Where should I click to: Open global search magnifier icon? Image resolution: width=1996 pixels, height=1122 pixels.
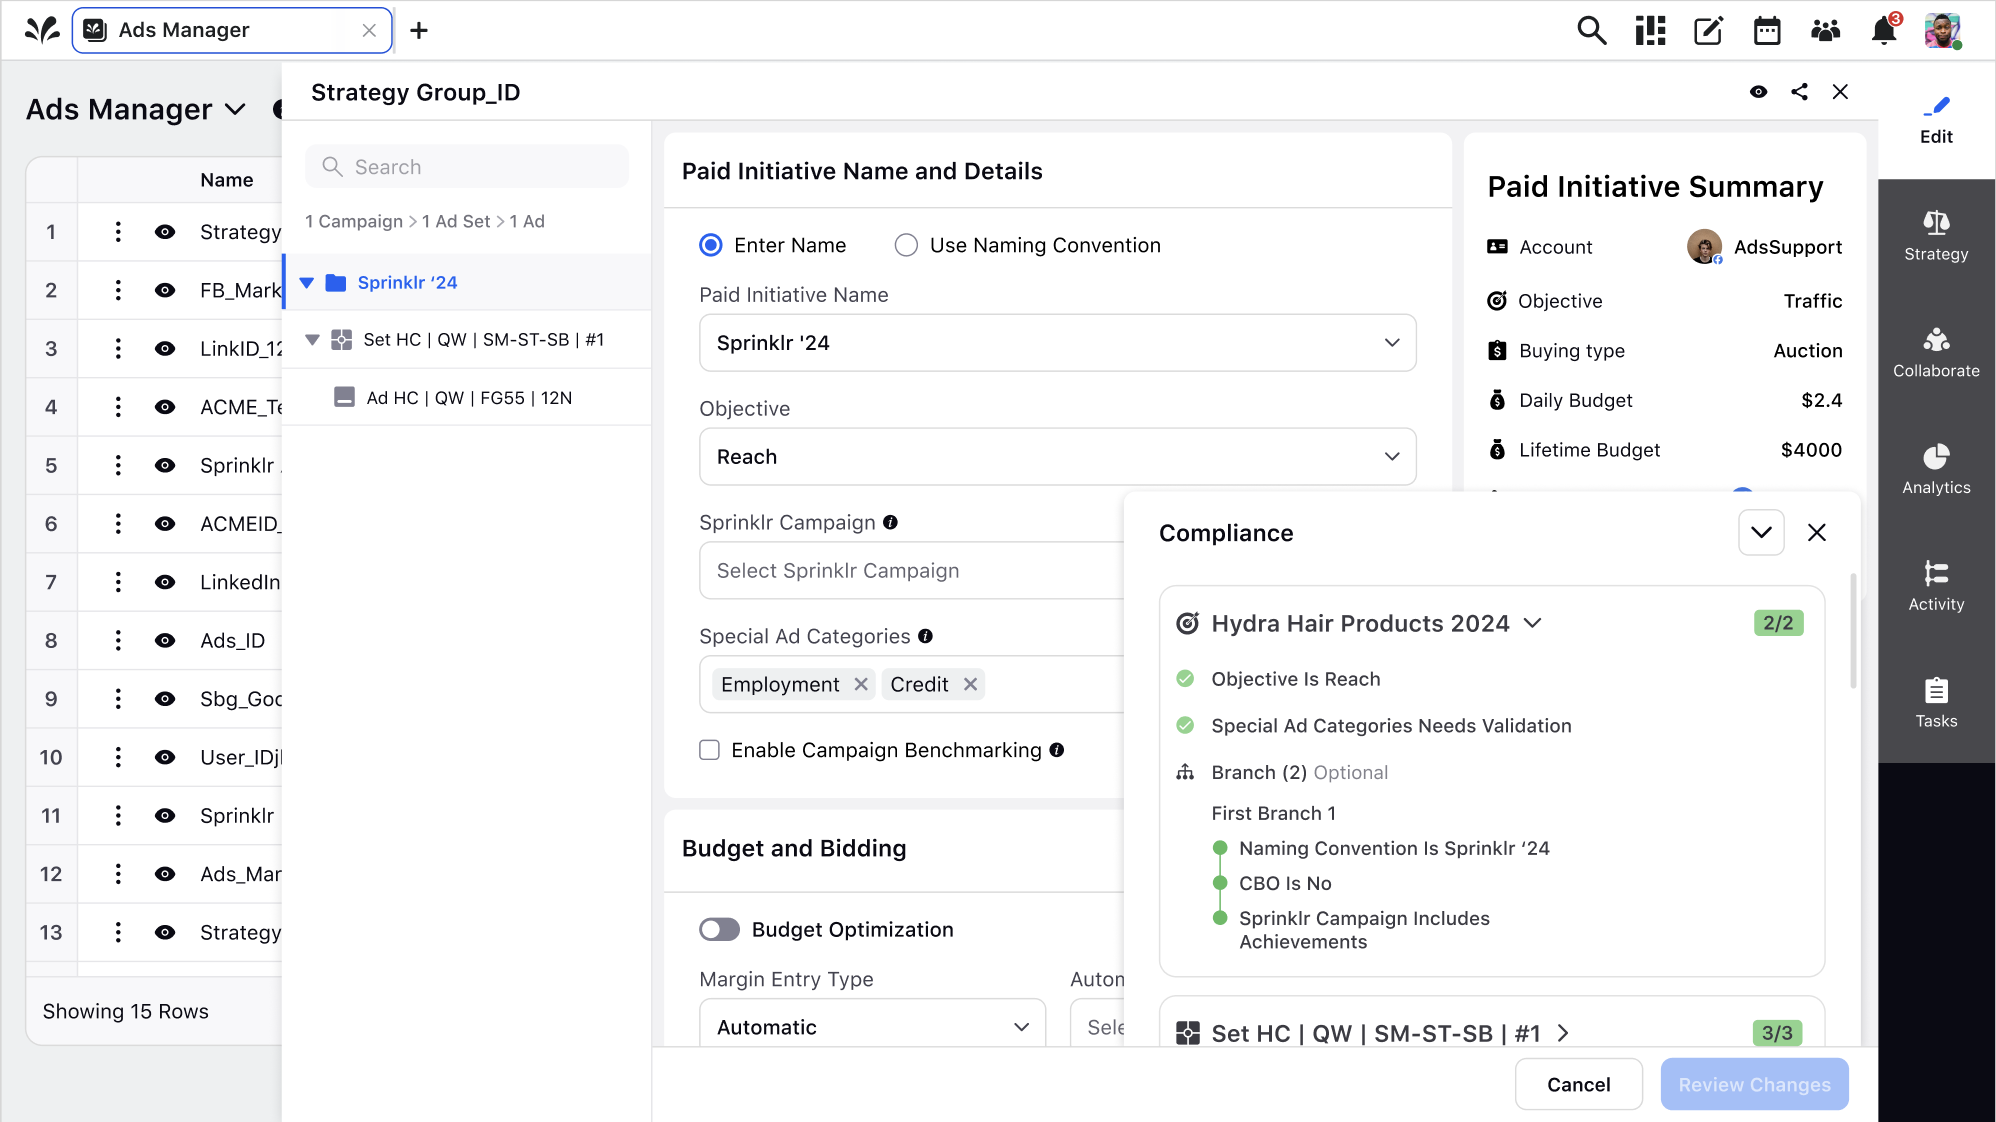point(1591,30)
